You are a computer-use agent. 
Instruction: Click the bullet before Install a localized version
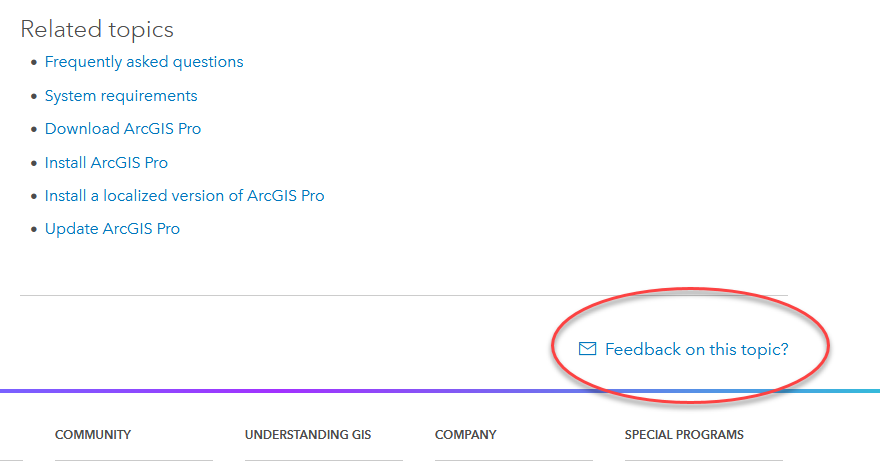(34, 197)
